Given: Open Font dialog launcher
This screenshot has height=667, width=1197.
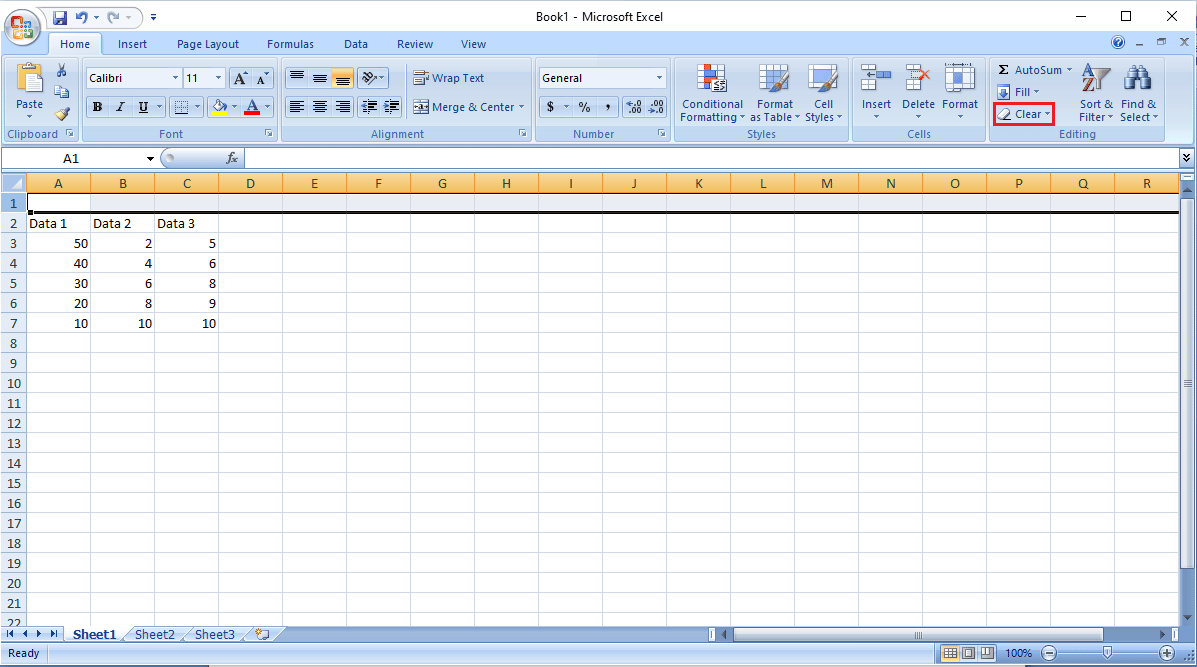Looking at the screenshot, I should point(269,134).
